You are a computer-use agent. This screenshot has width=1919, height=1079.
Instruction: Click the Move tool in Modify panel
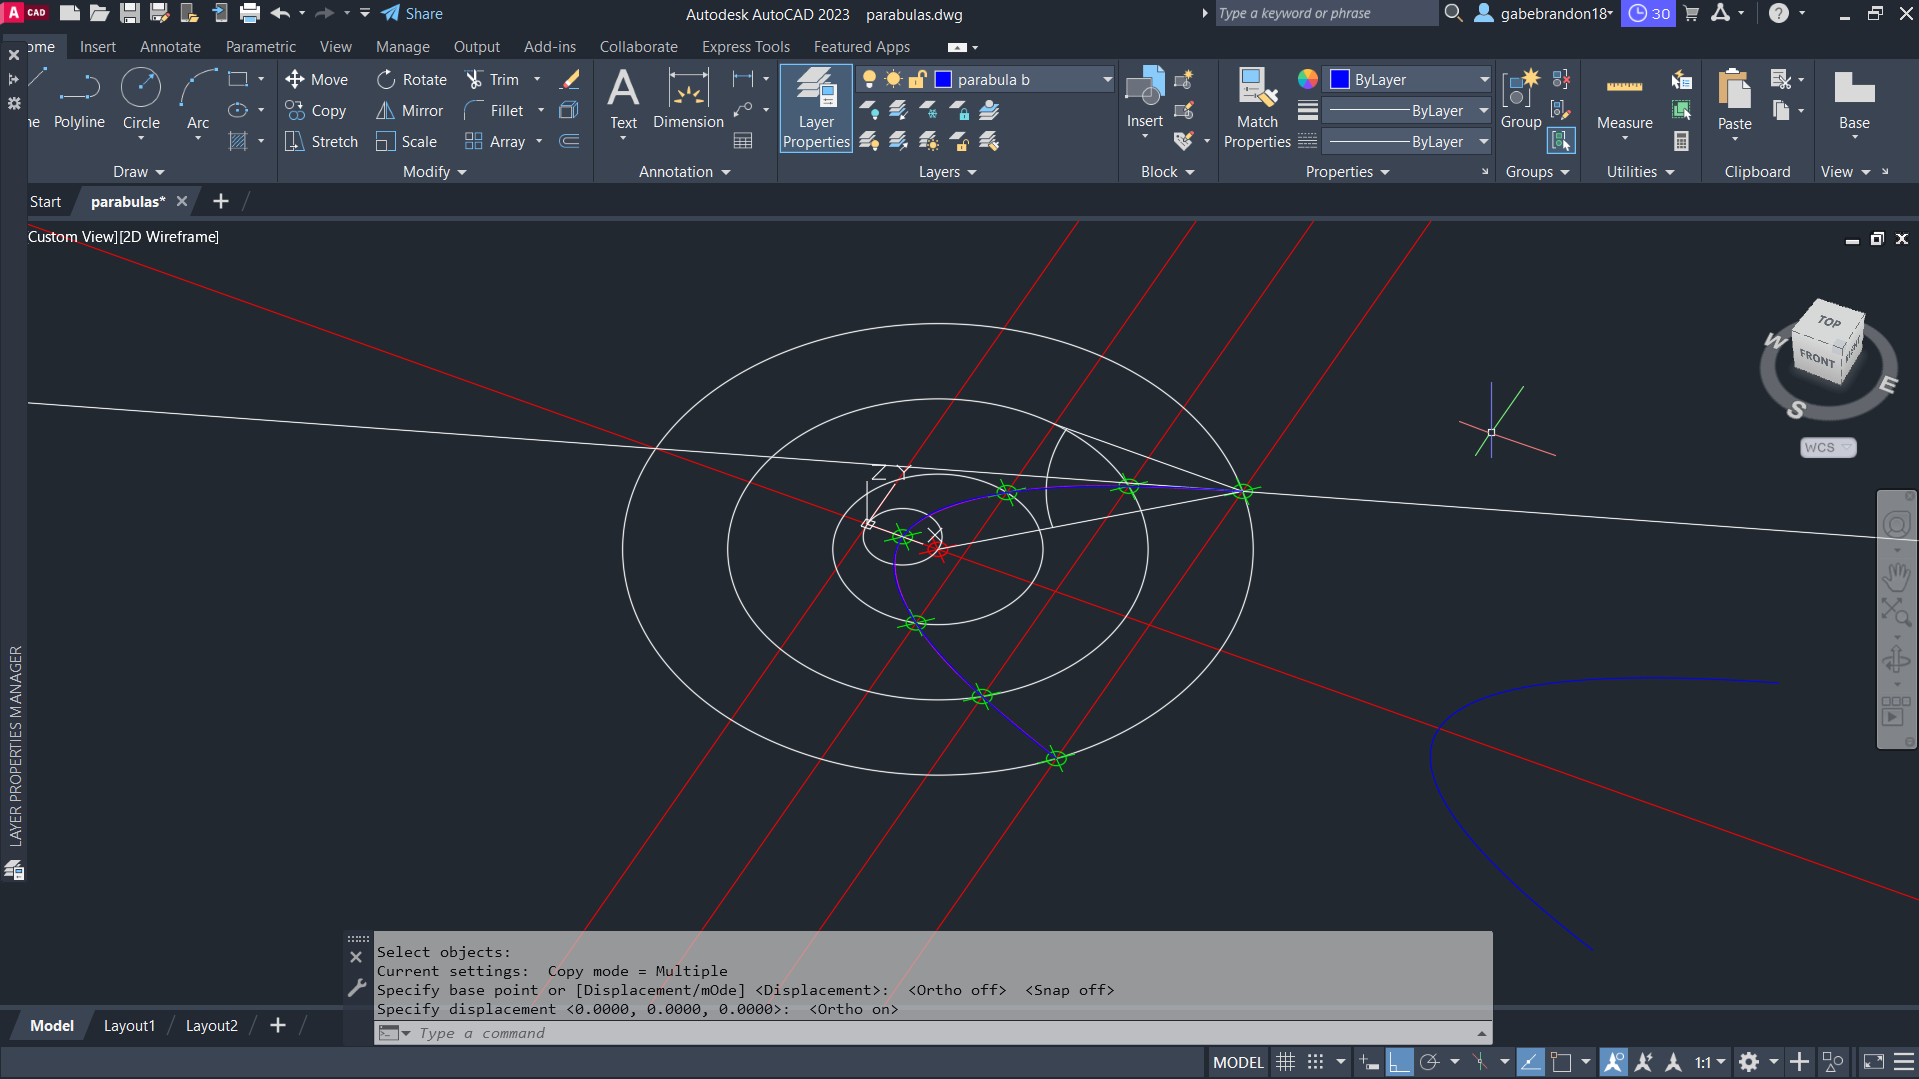pos(316,80)
